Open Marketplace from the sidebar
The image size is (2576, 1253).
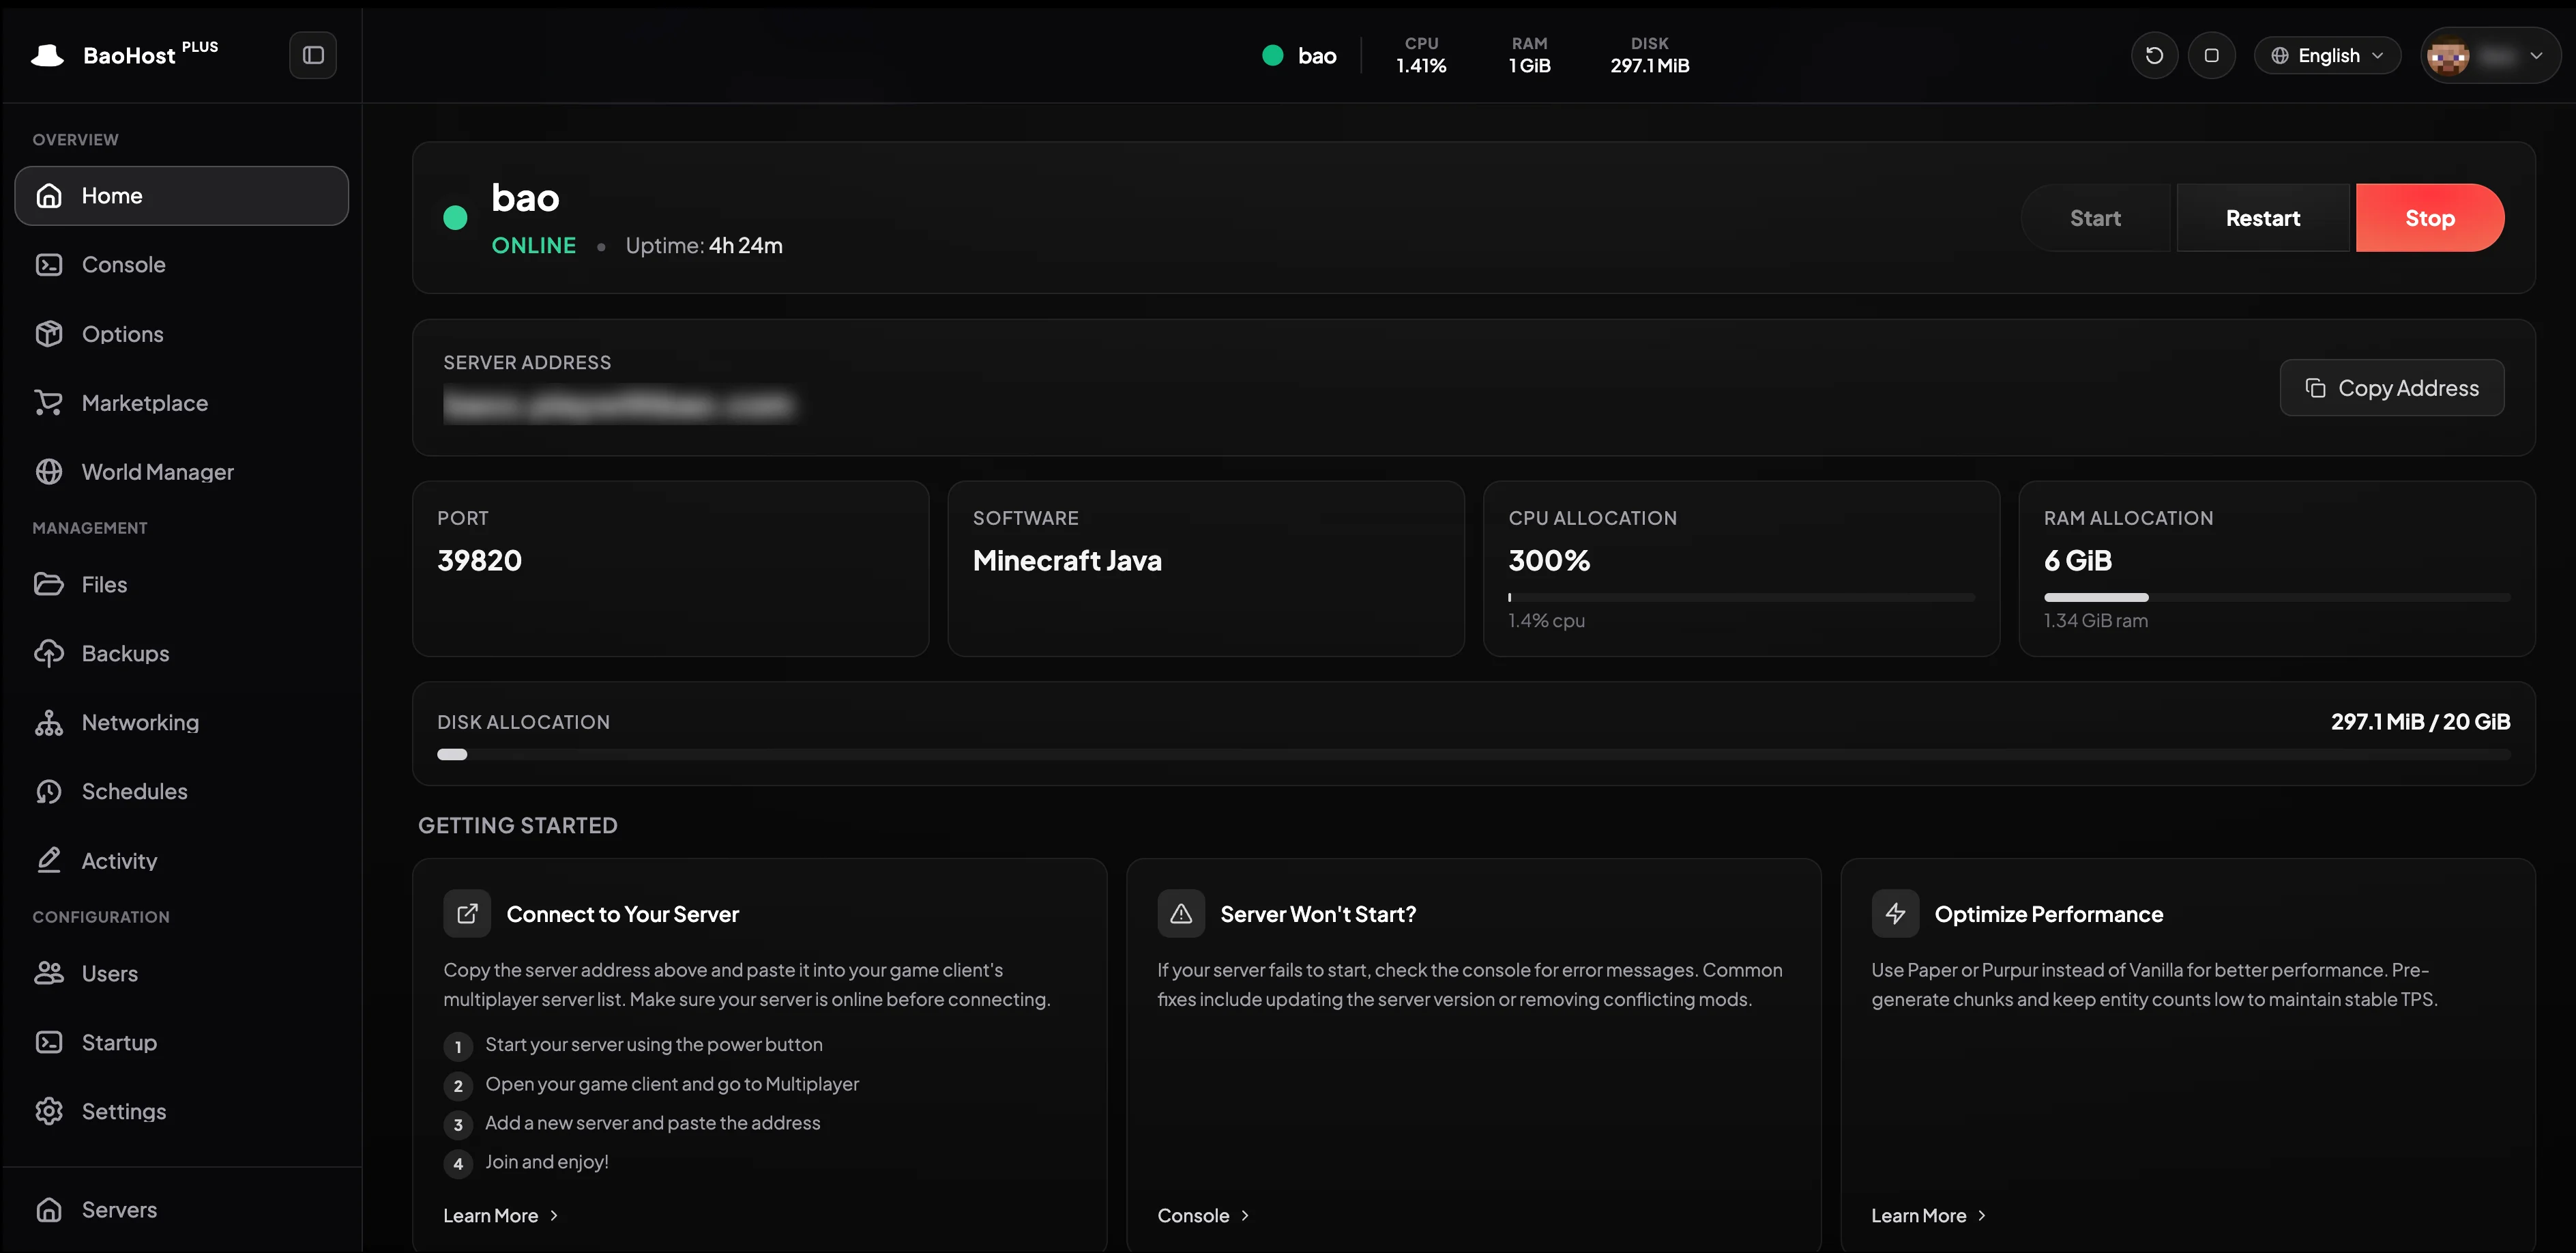[181, 402]
